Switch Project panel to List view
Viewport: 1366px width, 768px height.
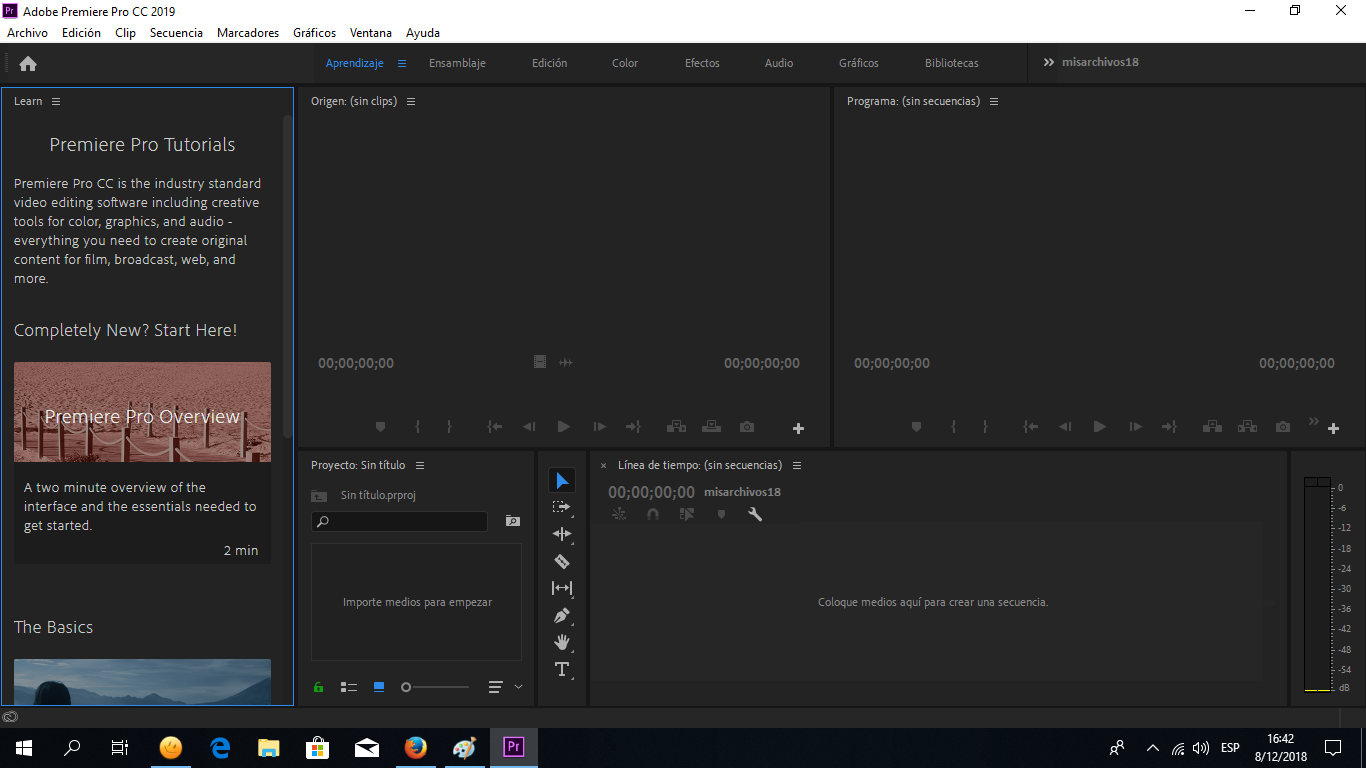349,687
